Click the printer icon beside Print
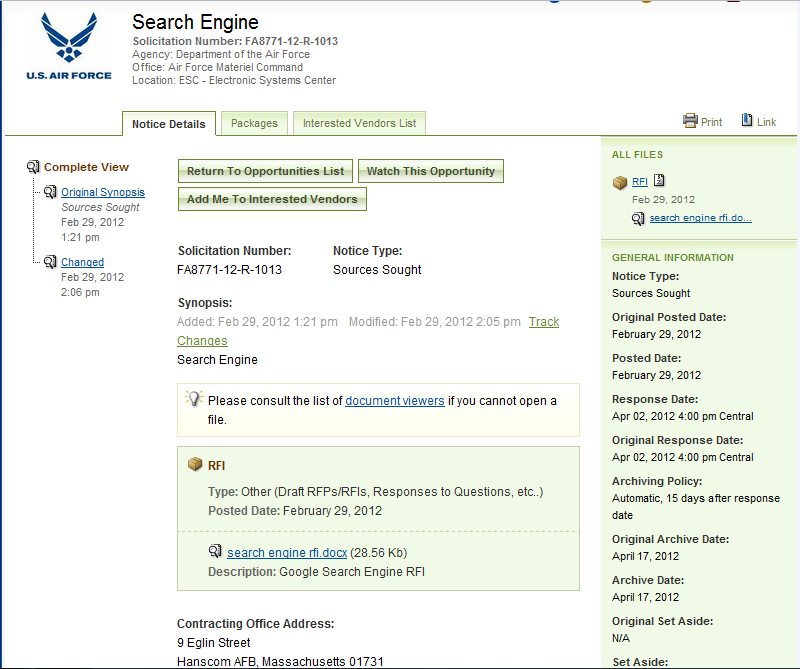 (690, 121)
